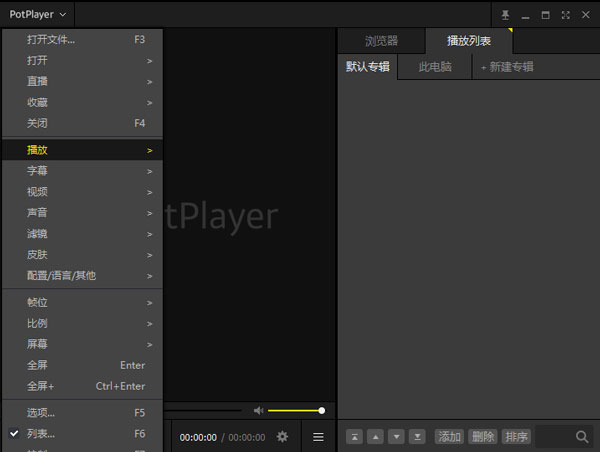Toggle the playlist panel hamburger icon
This screenshot has height=452, width=600.
coord(318,437)
